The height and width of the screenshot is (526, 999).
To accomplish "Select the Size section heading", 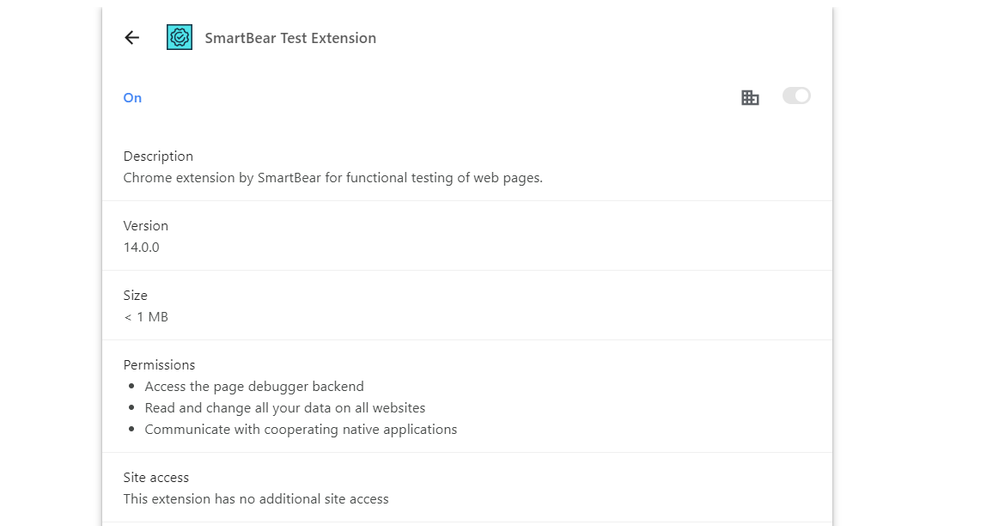I will (x=135, y=296).
